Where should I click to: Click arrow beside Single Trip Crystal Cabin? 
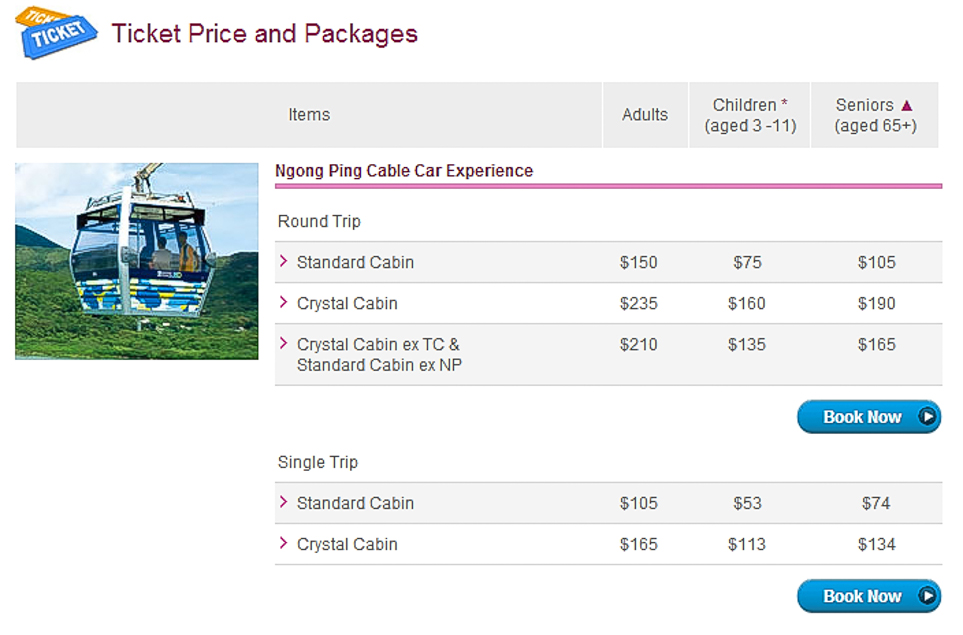click(283, 543)
